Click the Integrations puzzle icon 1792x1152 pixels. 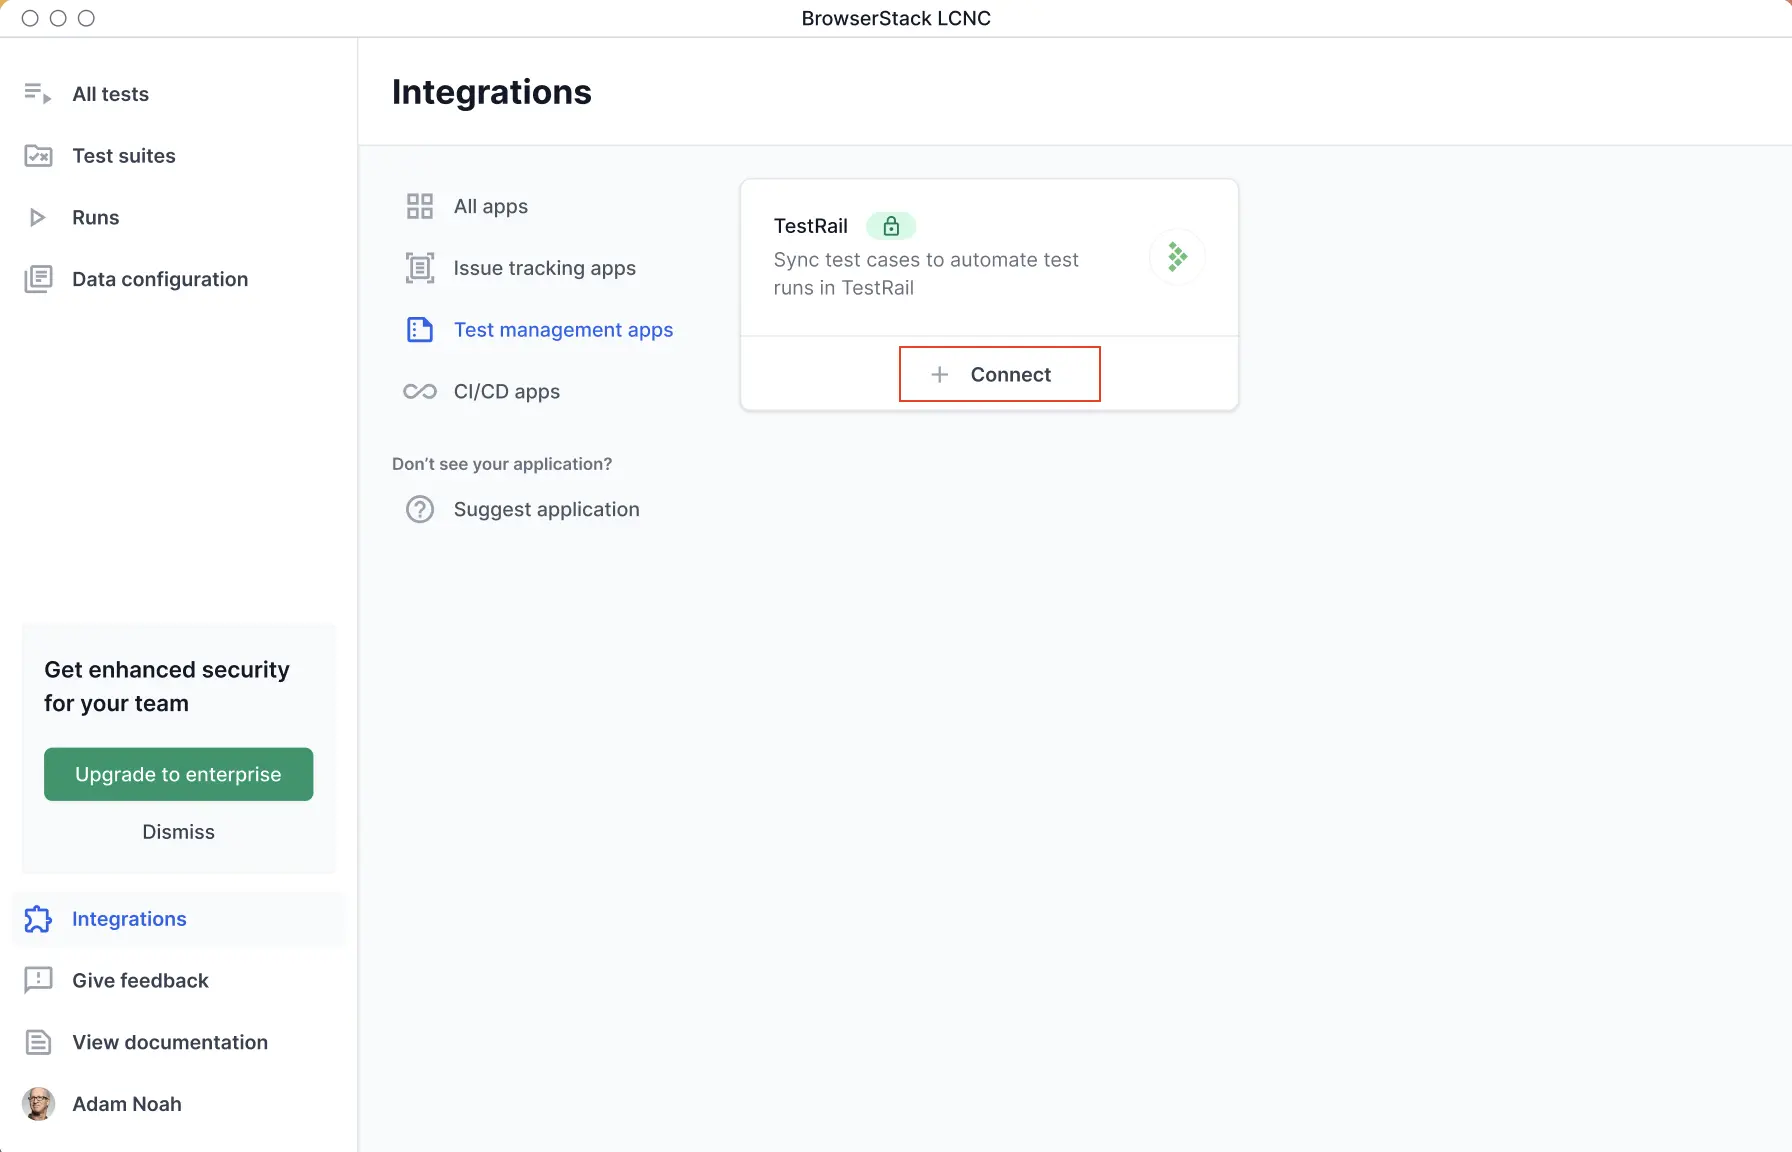pyautogui.click(x=37, y=919)
